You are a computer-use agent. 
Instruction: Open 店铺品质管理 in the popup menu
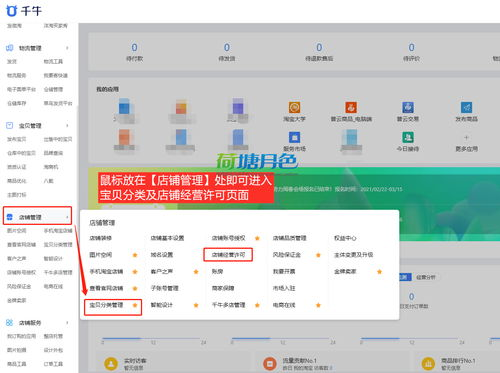click(289, 238)
